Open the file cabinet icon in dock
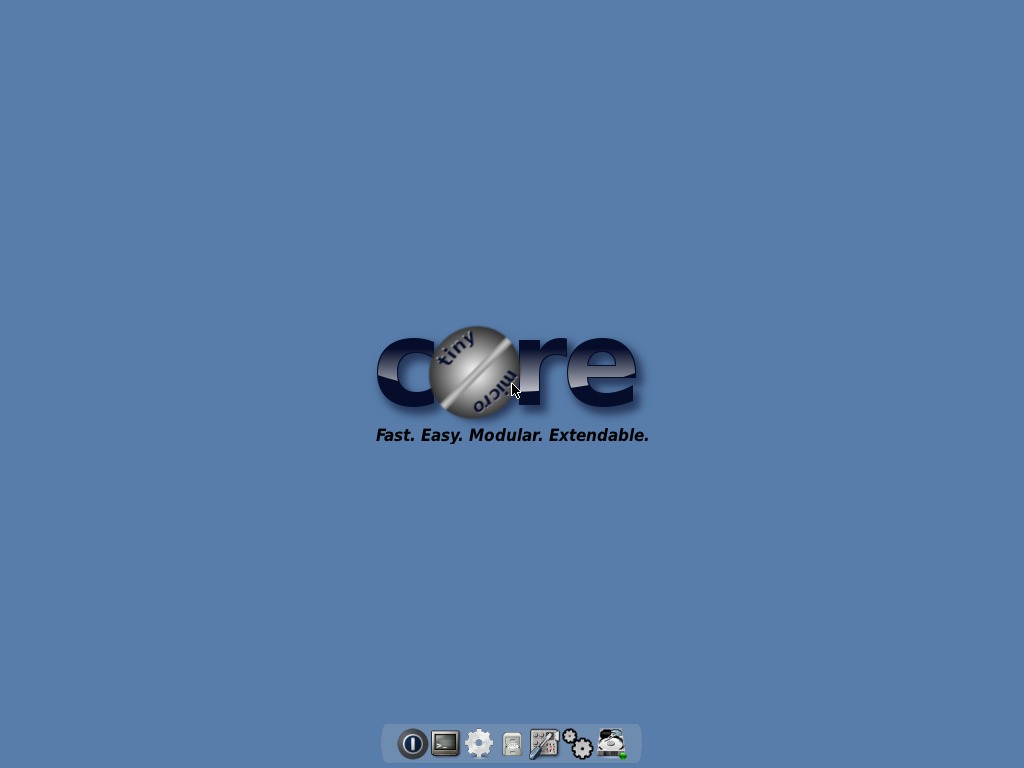The height and width of the screenshot is (768, 1024). (x=512, y=744)
